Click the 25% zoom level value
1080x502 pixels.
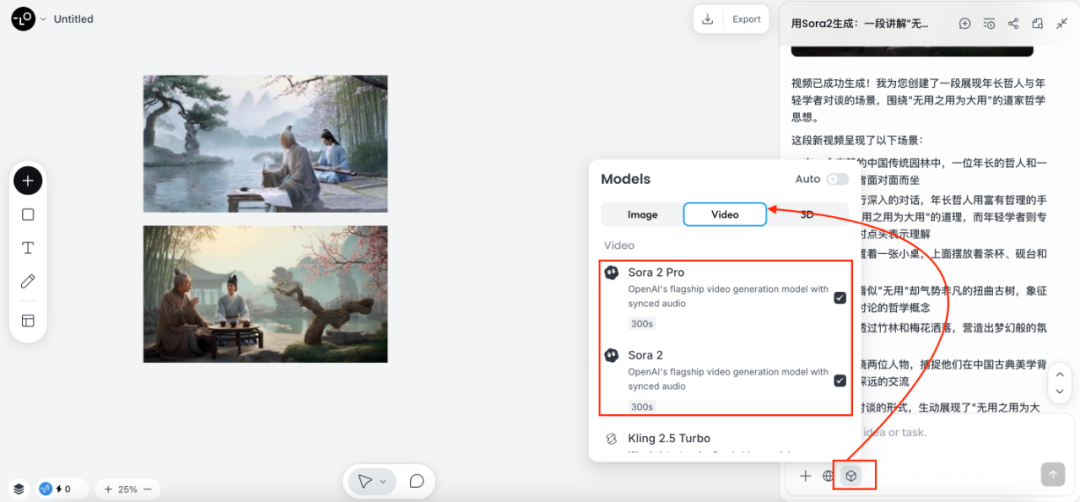(127, 490)
